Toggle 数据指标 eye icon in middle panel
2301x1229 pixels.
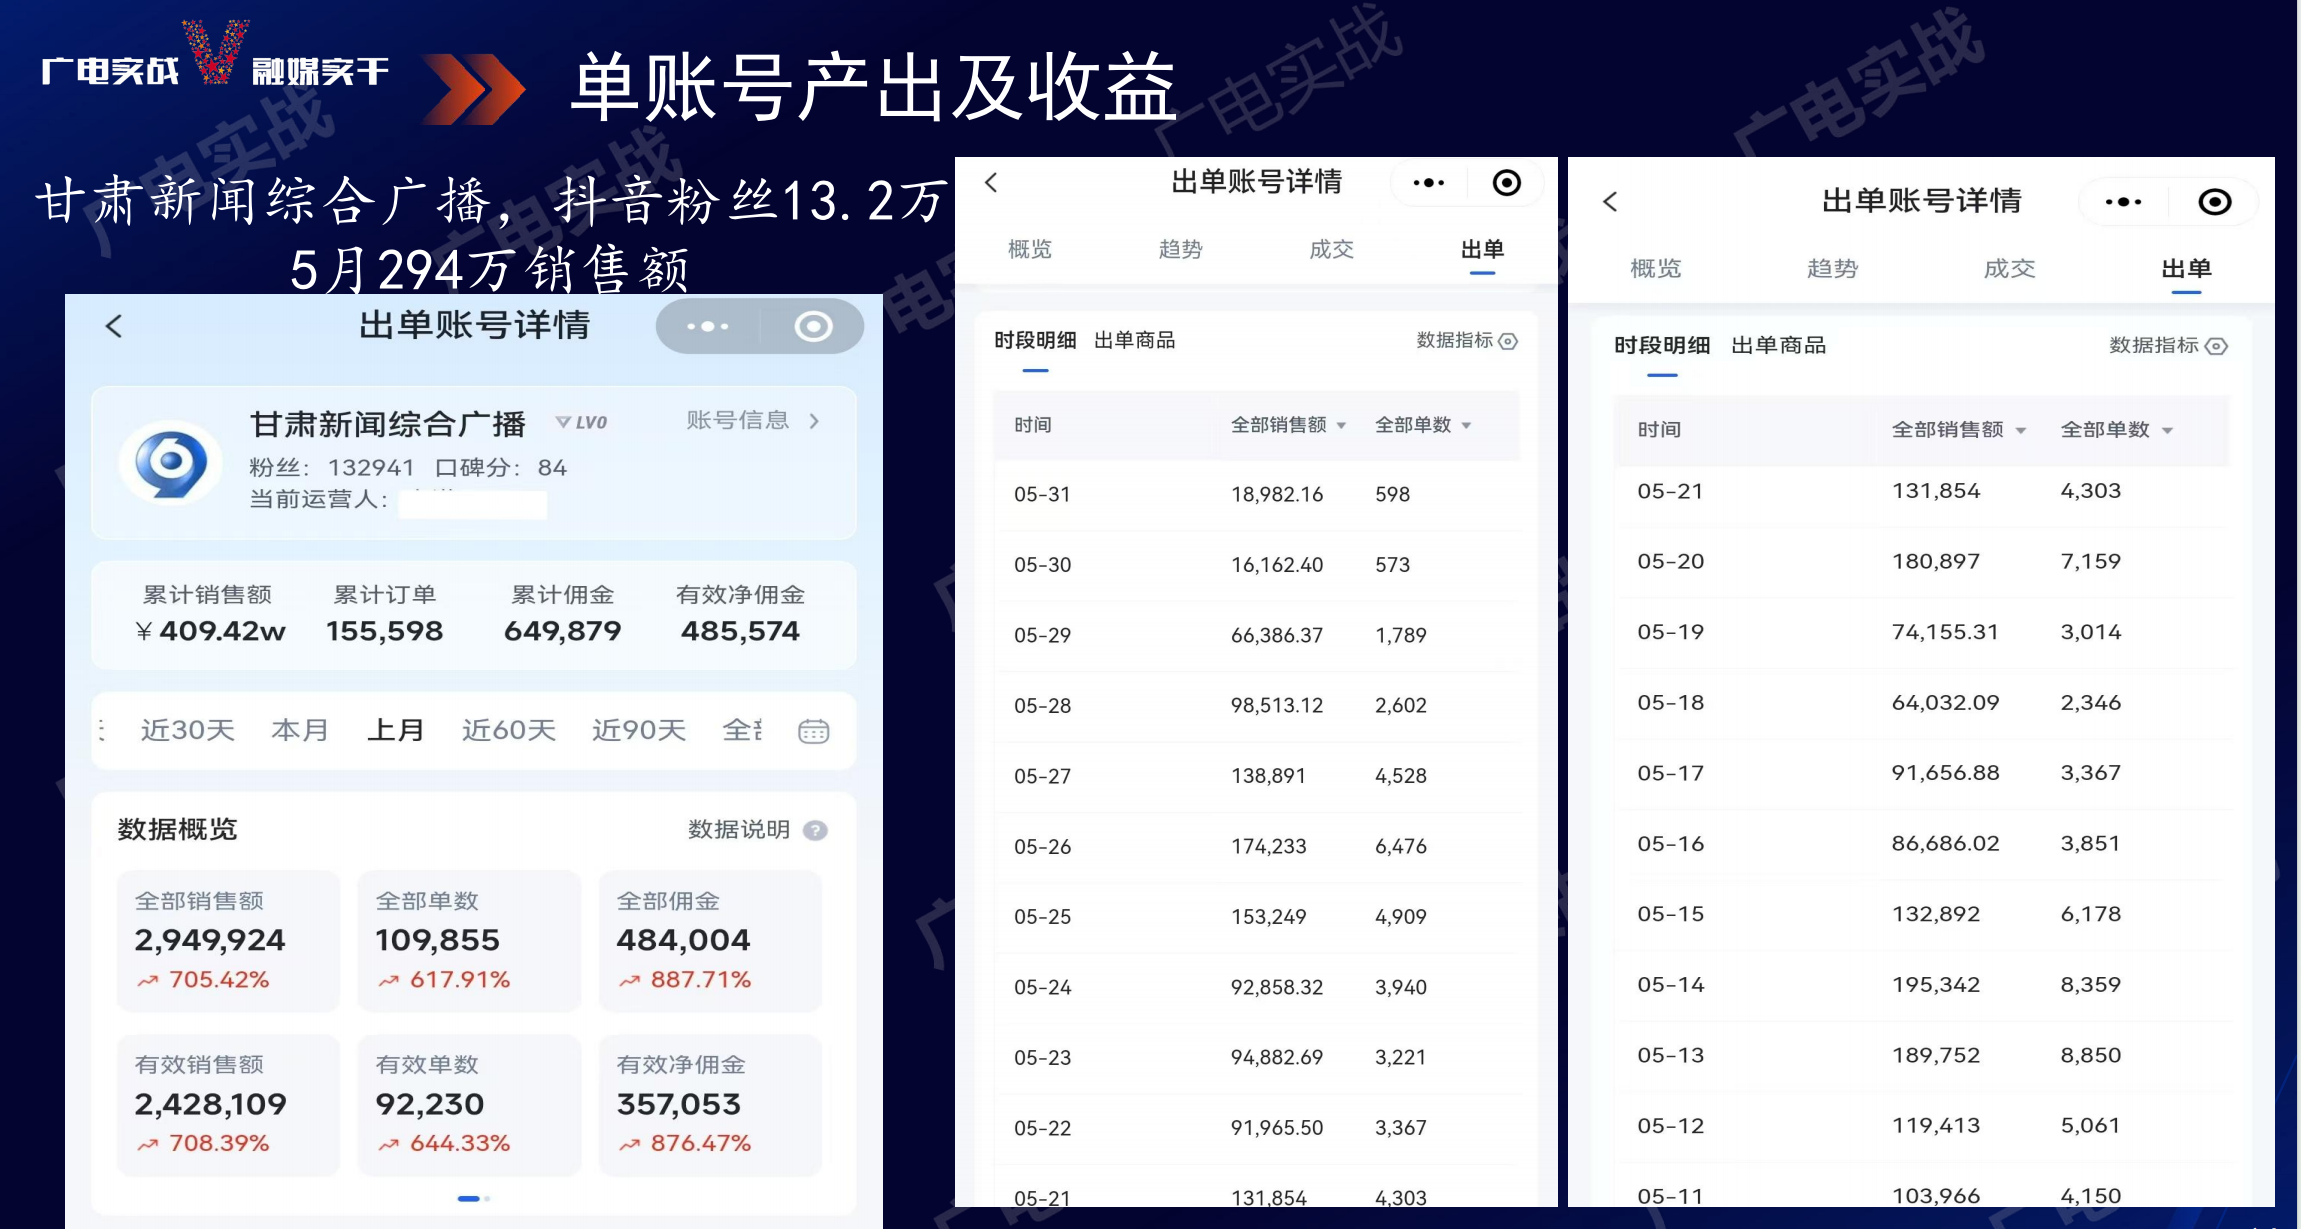[1509, 341]
